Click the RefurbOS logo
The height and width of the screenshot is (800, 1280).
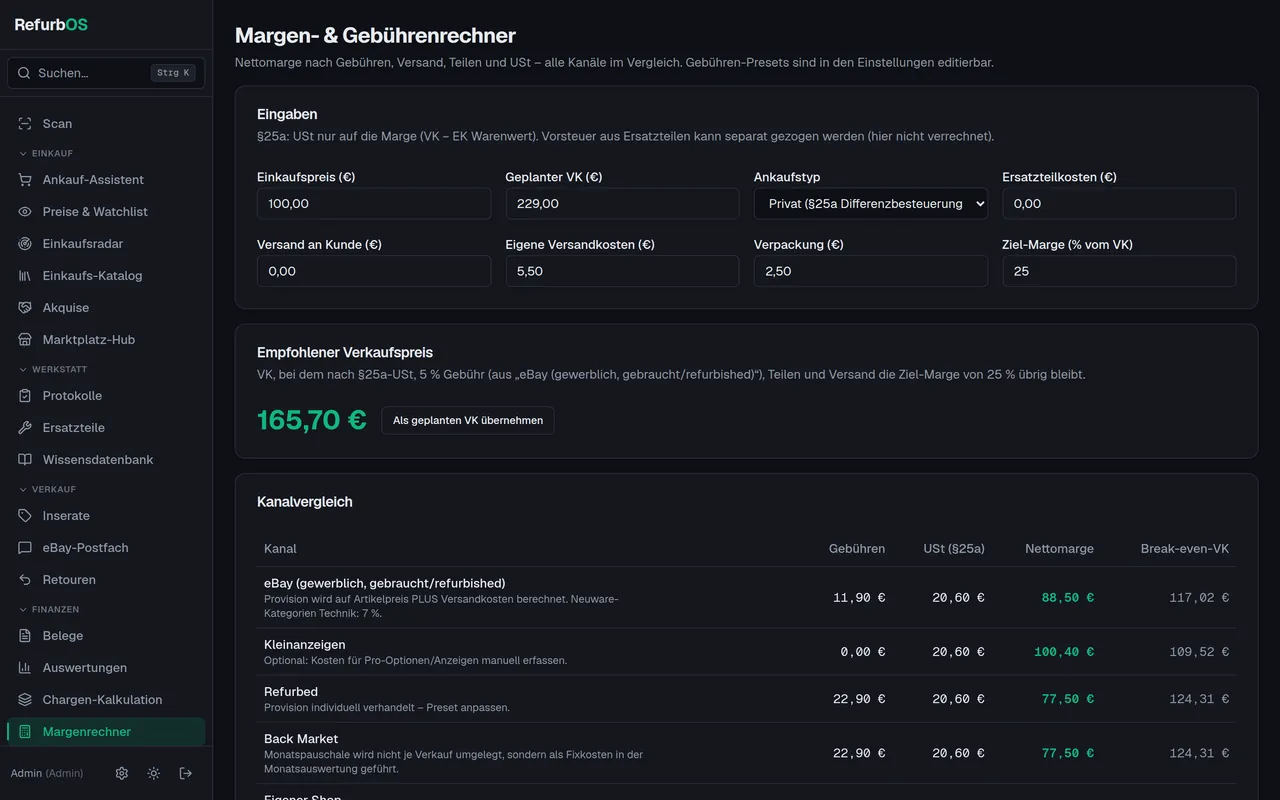51,24
